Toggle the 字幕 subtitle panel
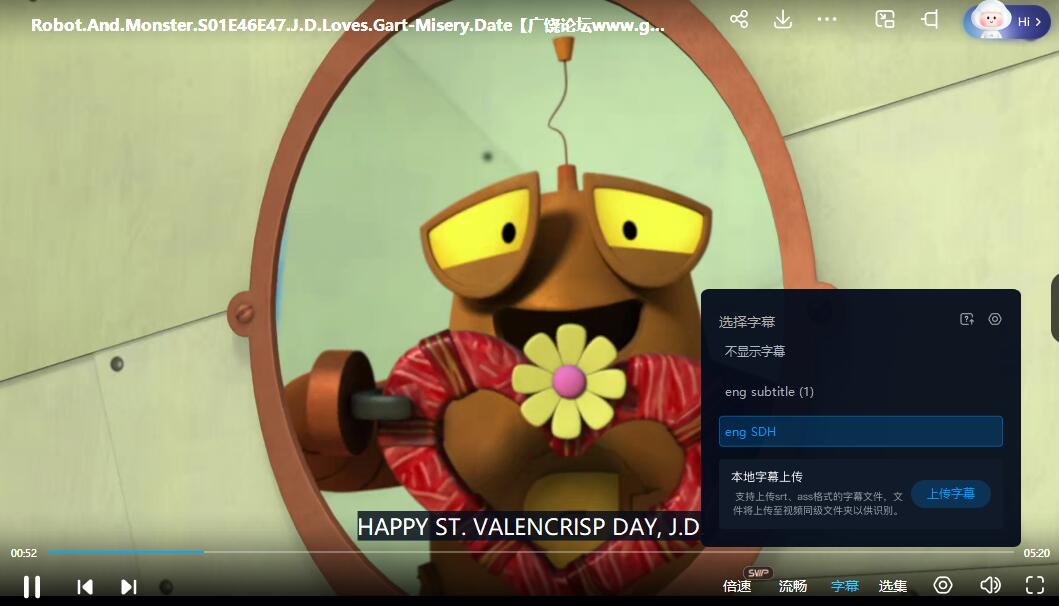The height and width of the screenshot is (606, 1059). 844,586
